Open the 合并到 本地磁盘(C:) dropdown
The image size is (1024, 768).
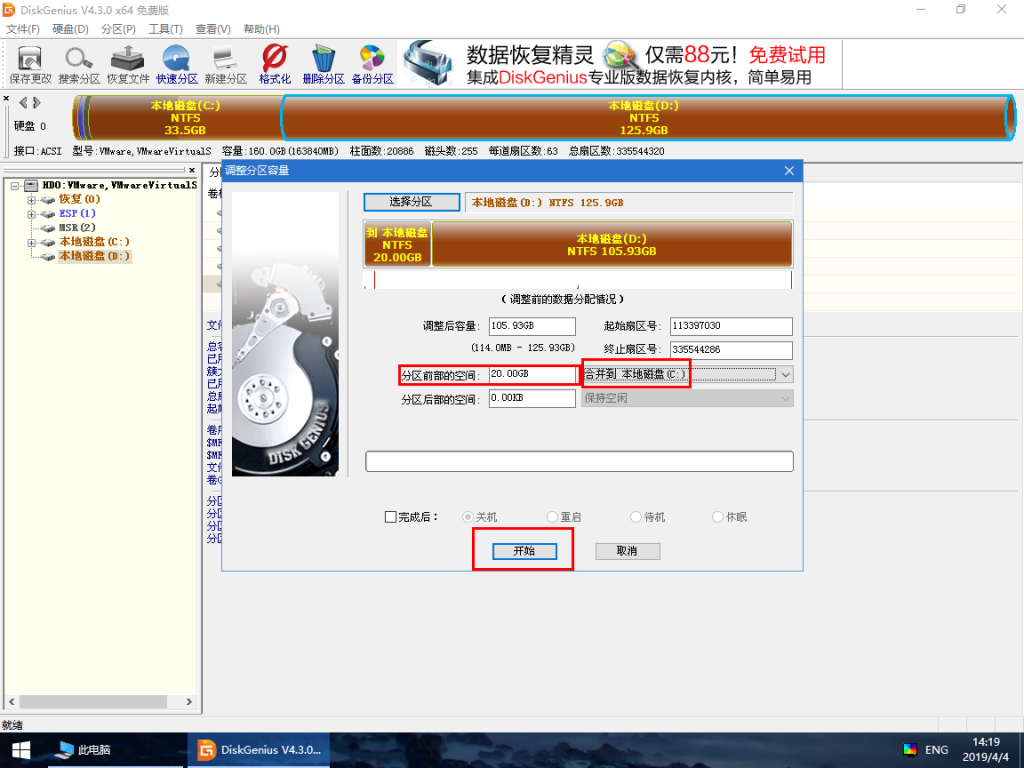pyautogui.click(x=787, y=374)
